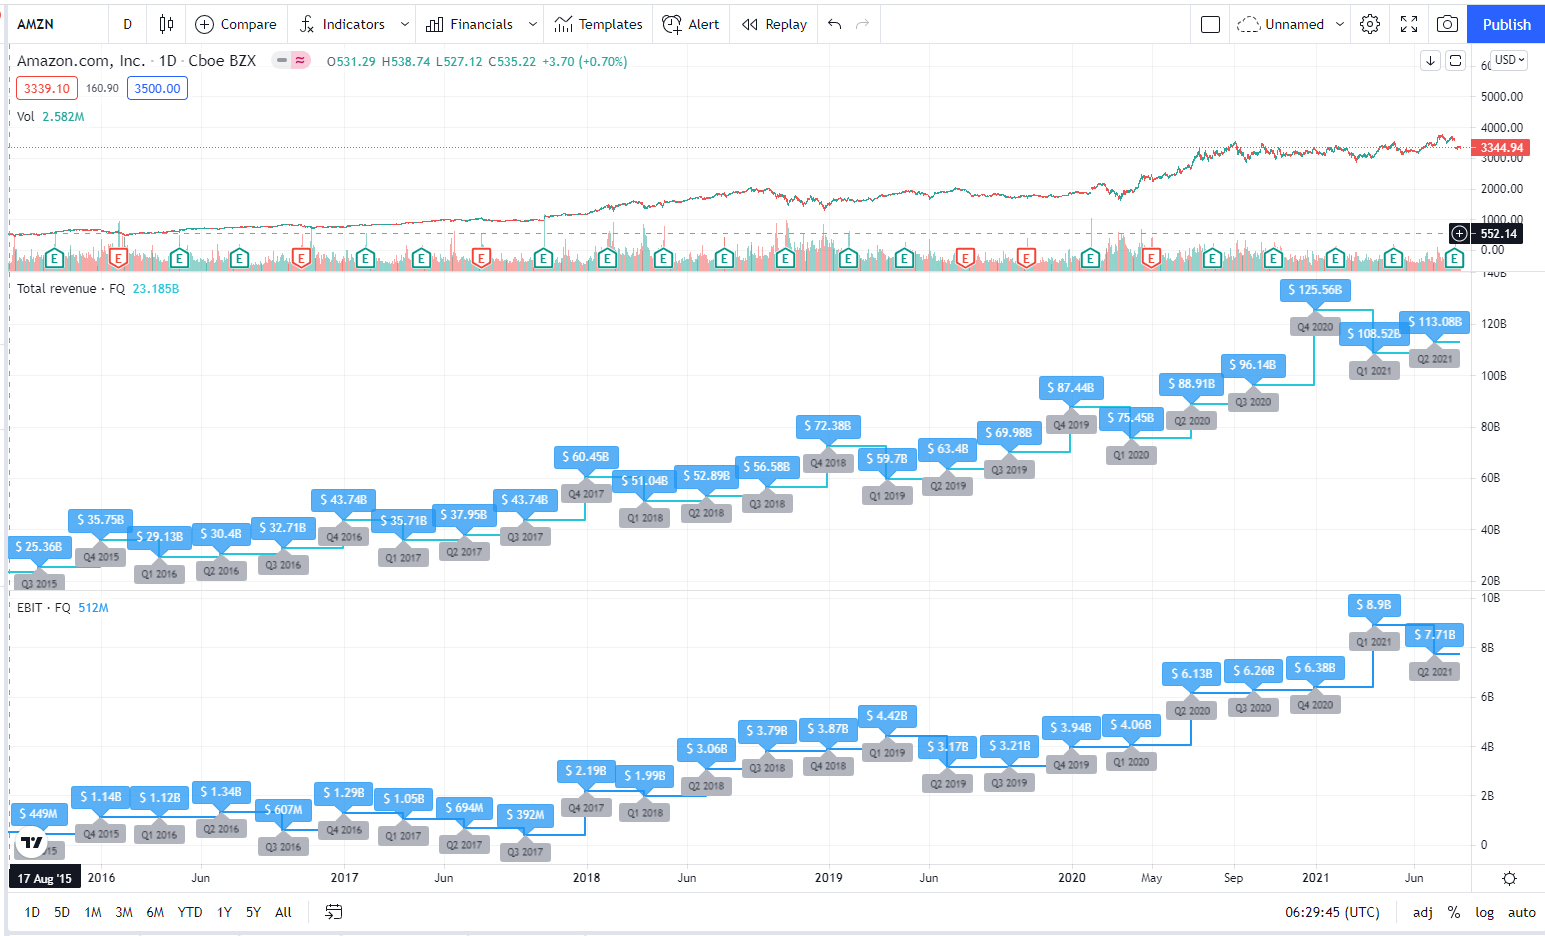Viewport: 1545px width, 936px height.
Task: Open the Financials menu
Action: tap(469, 24)
